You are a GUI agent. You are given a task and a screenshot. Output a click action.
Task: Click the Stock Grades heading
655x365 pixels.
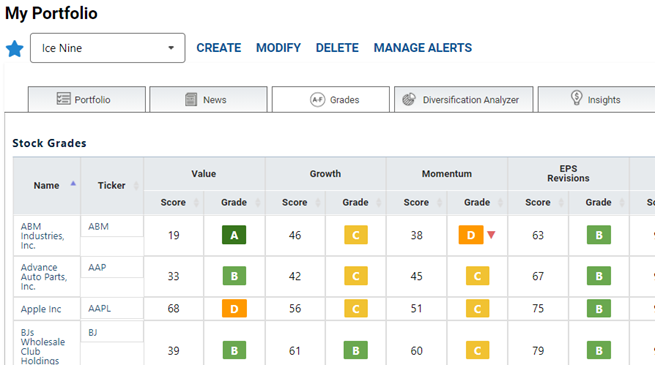49,143
